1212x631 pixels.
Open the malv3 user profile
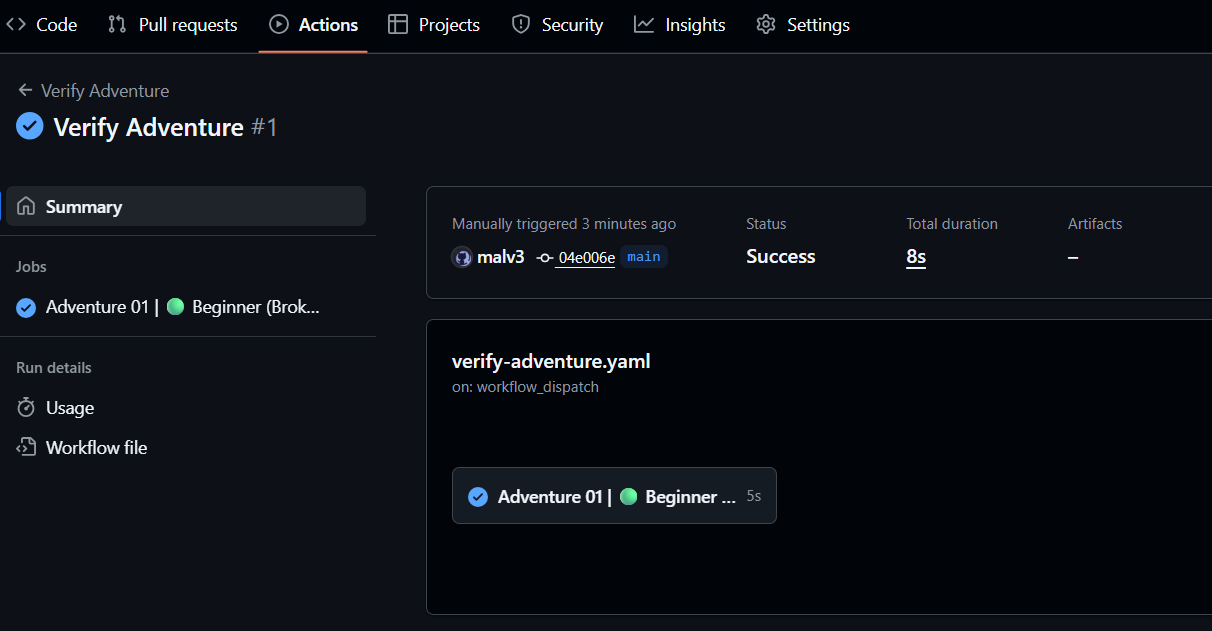tap(500, 257)
